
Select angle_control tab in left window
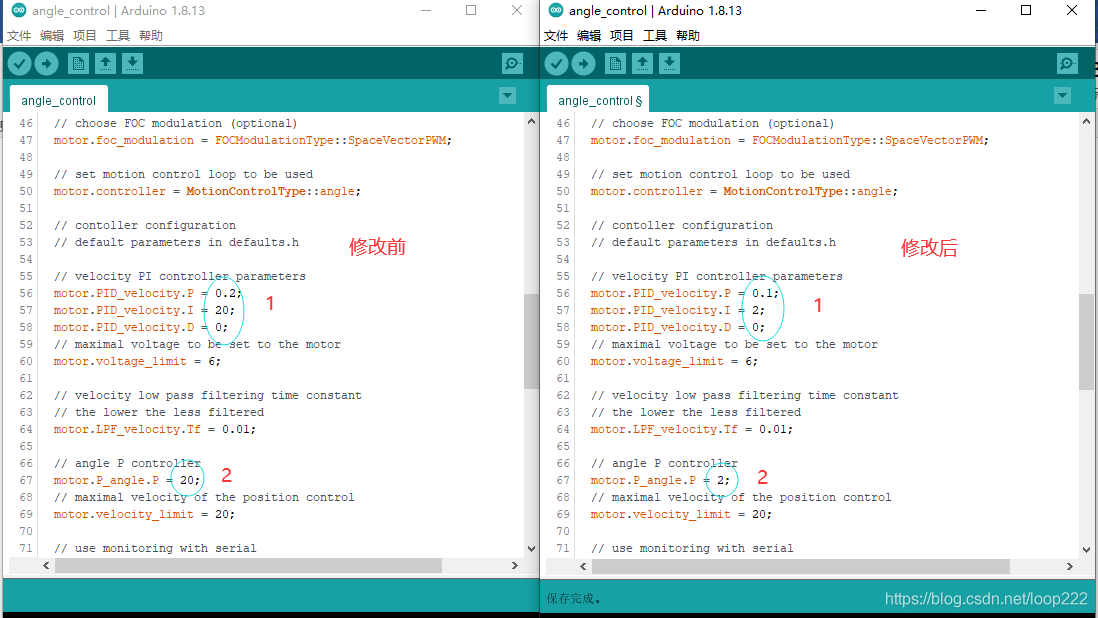pyautogui.click(x=59, y=100)
